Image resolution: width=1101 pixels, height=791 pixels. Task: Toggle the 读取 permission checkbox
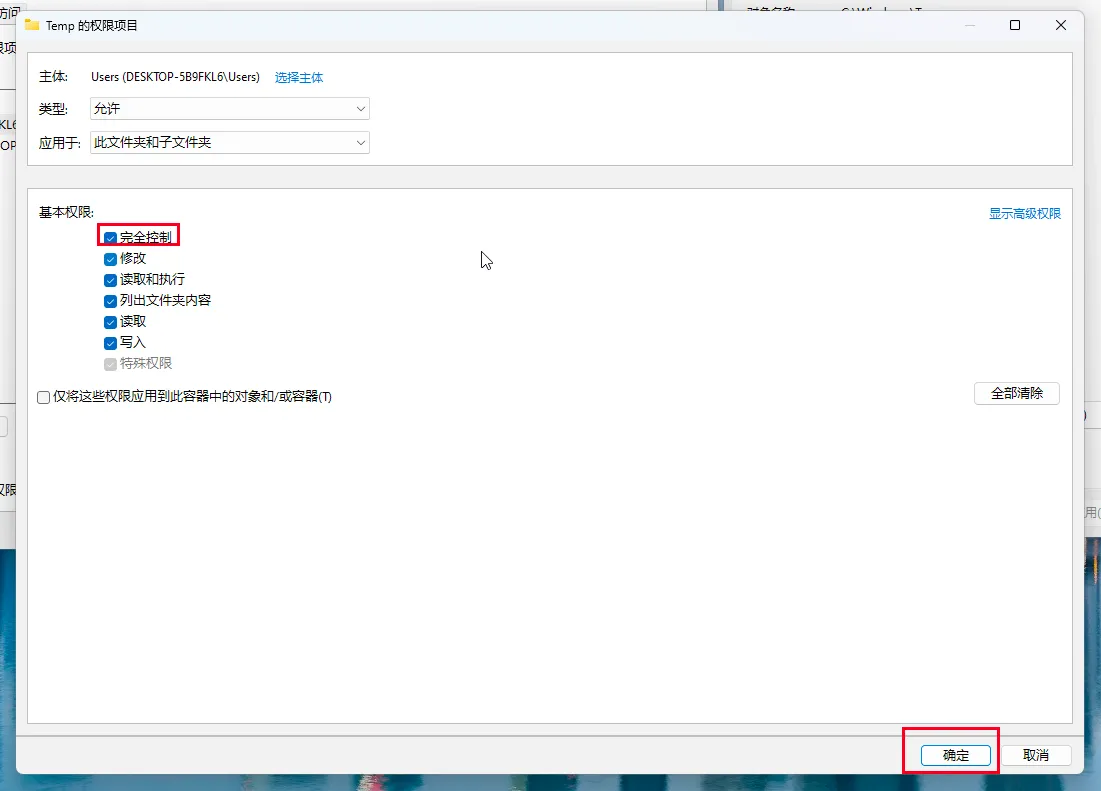point(111,322)
